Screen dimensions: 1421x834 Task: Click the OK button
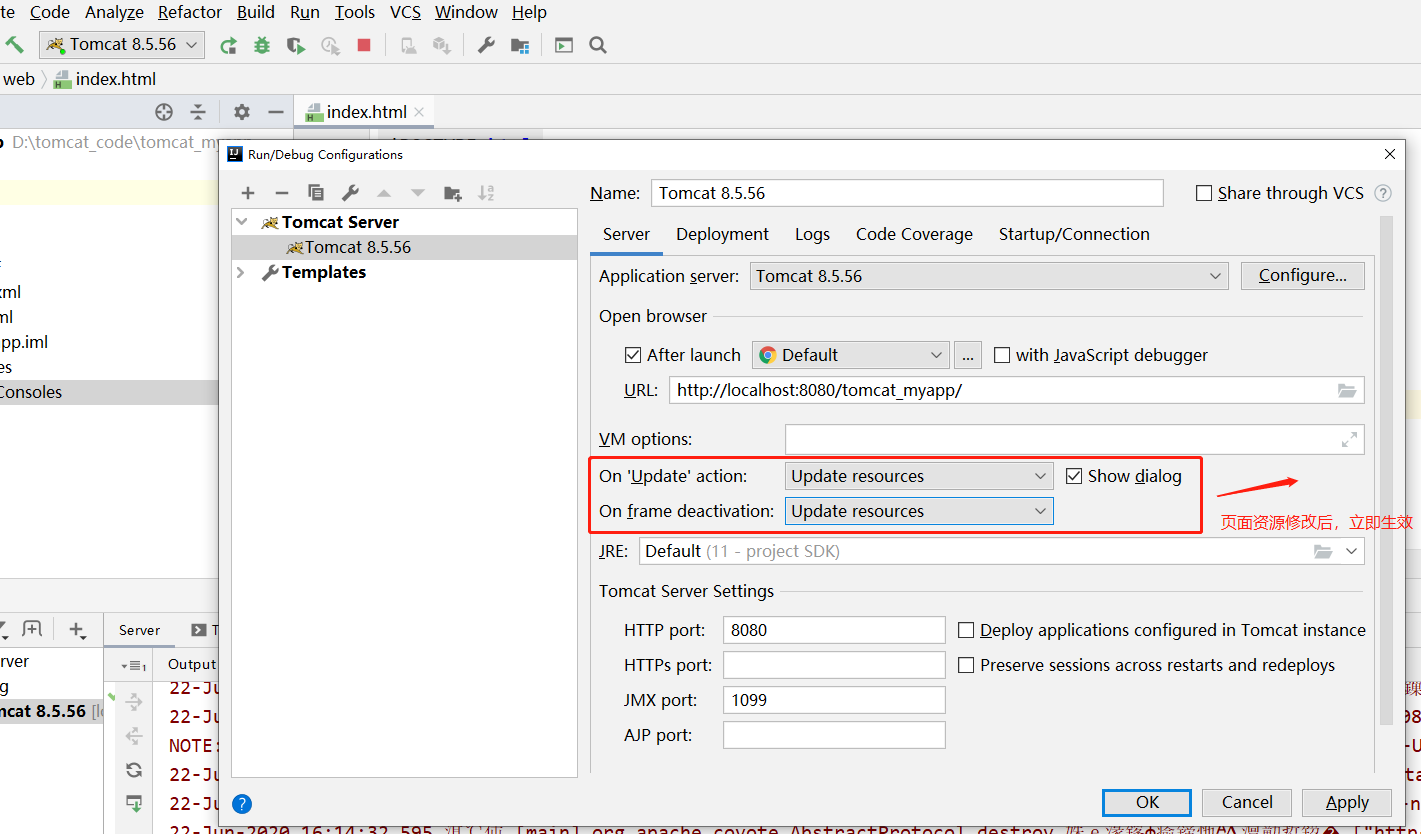[x=1147, y=802]
